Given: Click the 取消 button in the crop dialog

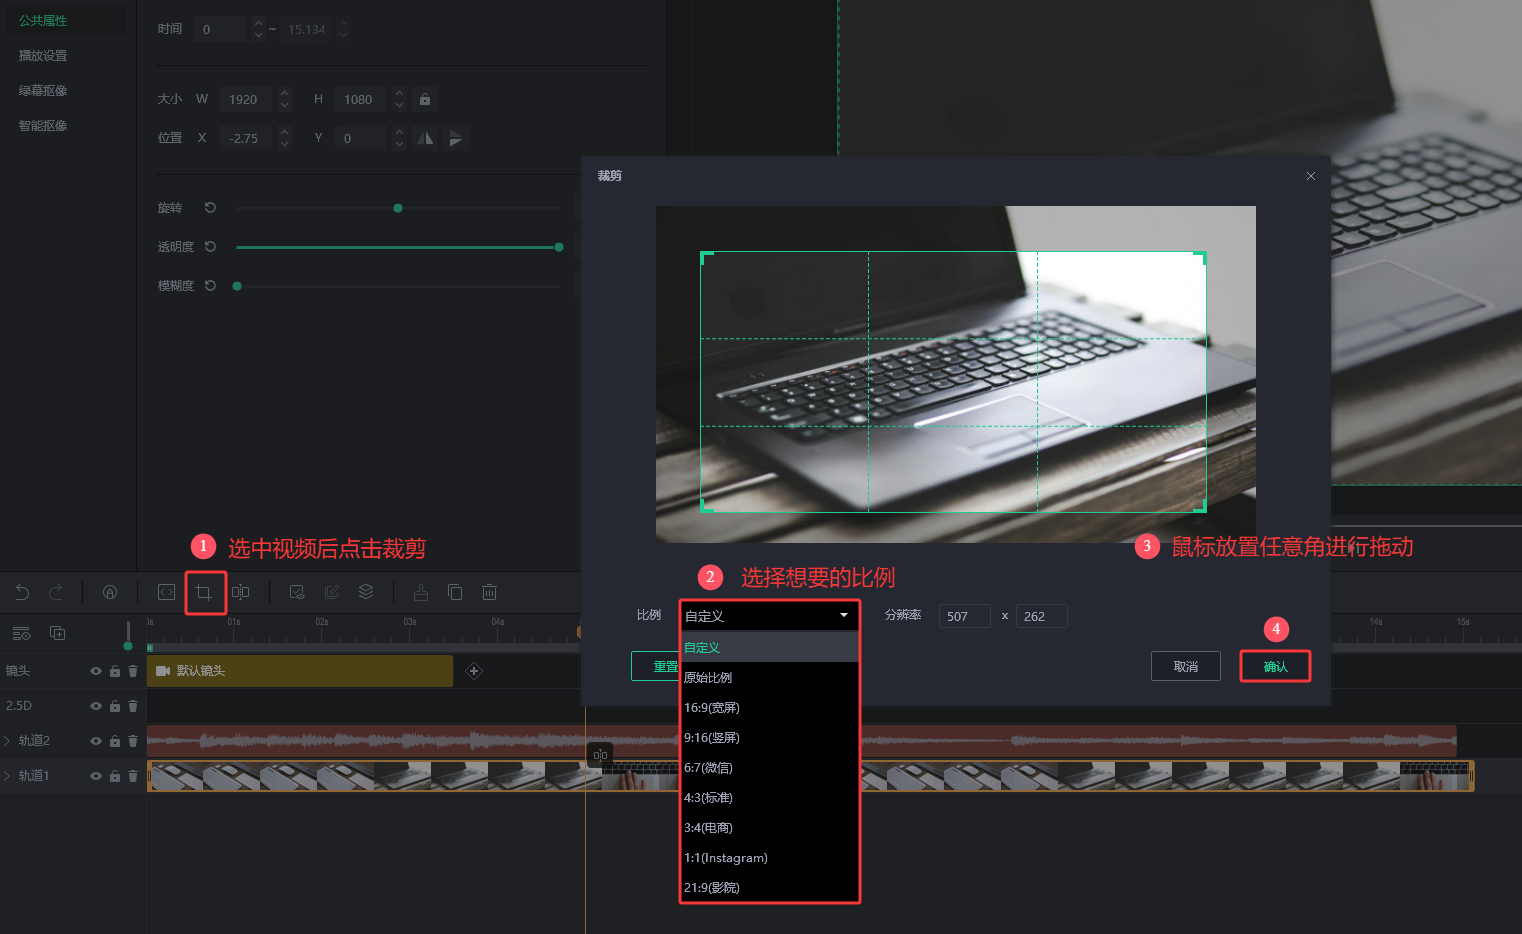Looking at the screenshot, I should [1185, 666].
